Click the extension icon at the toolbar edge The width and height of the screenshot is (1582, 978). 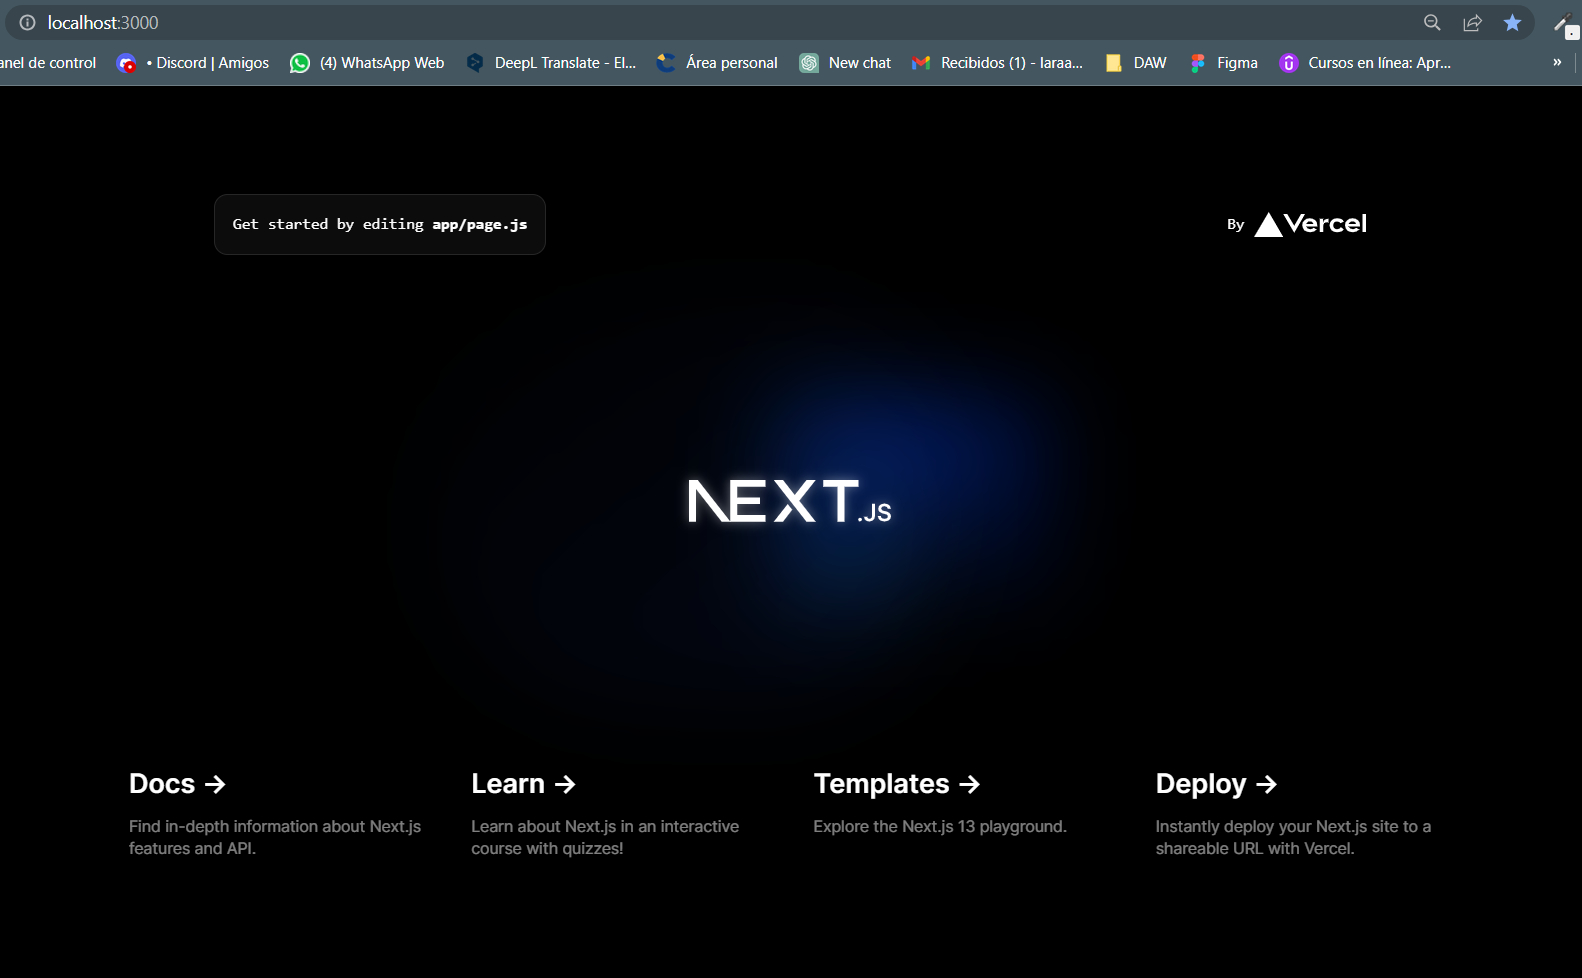coord(1565,24)
